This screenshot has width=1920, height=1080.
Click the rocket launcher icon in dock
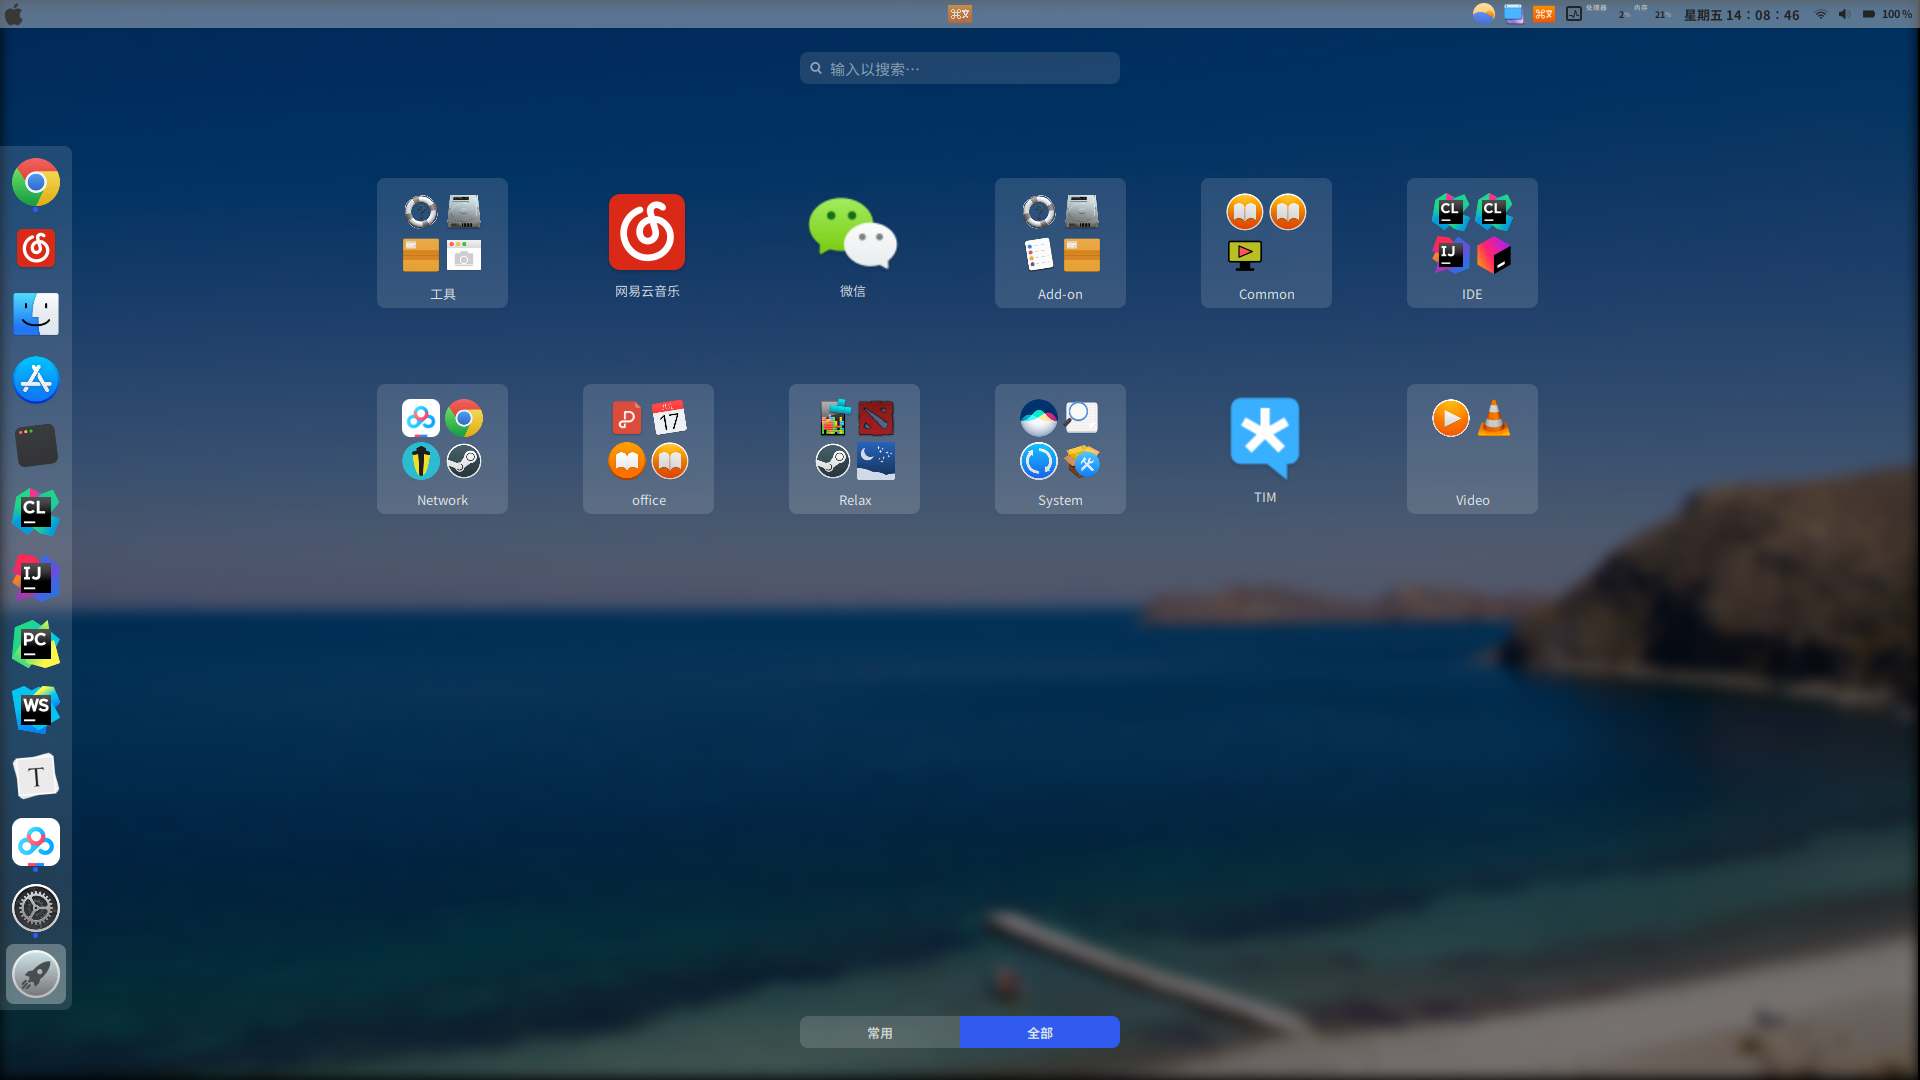point(36,974)
